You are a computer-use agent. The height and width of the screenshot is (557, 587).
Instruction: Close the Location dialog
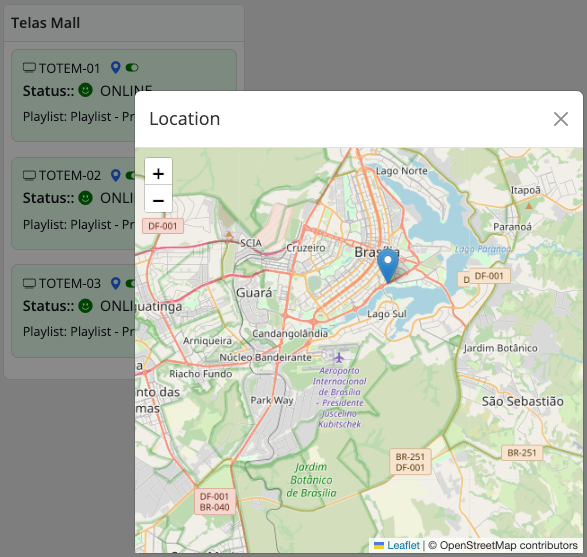(560, 119)
